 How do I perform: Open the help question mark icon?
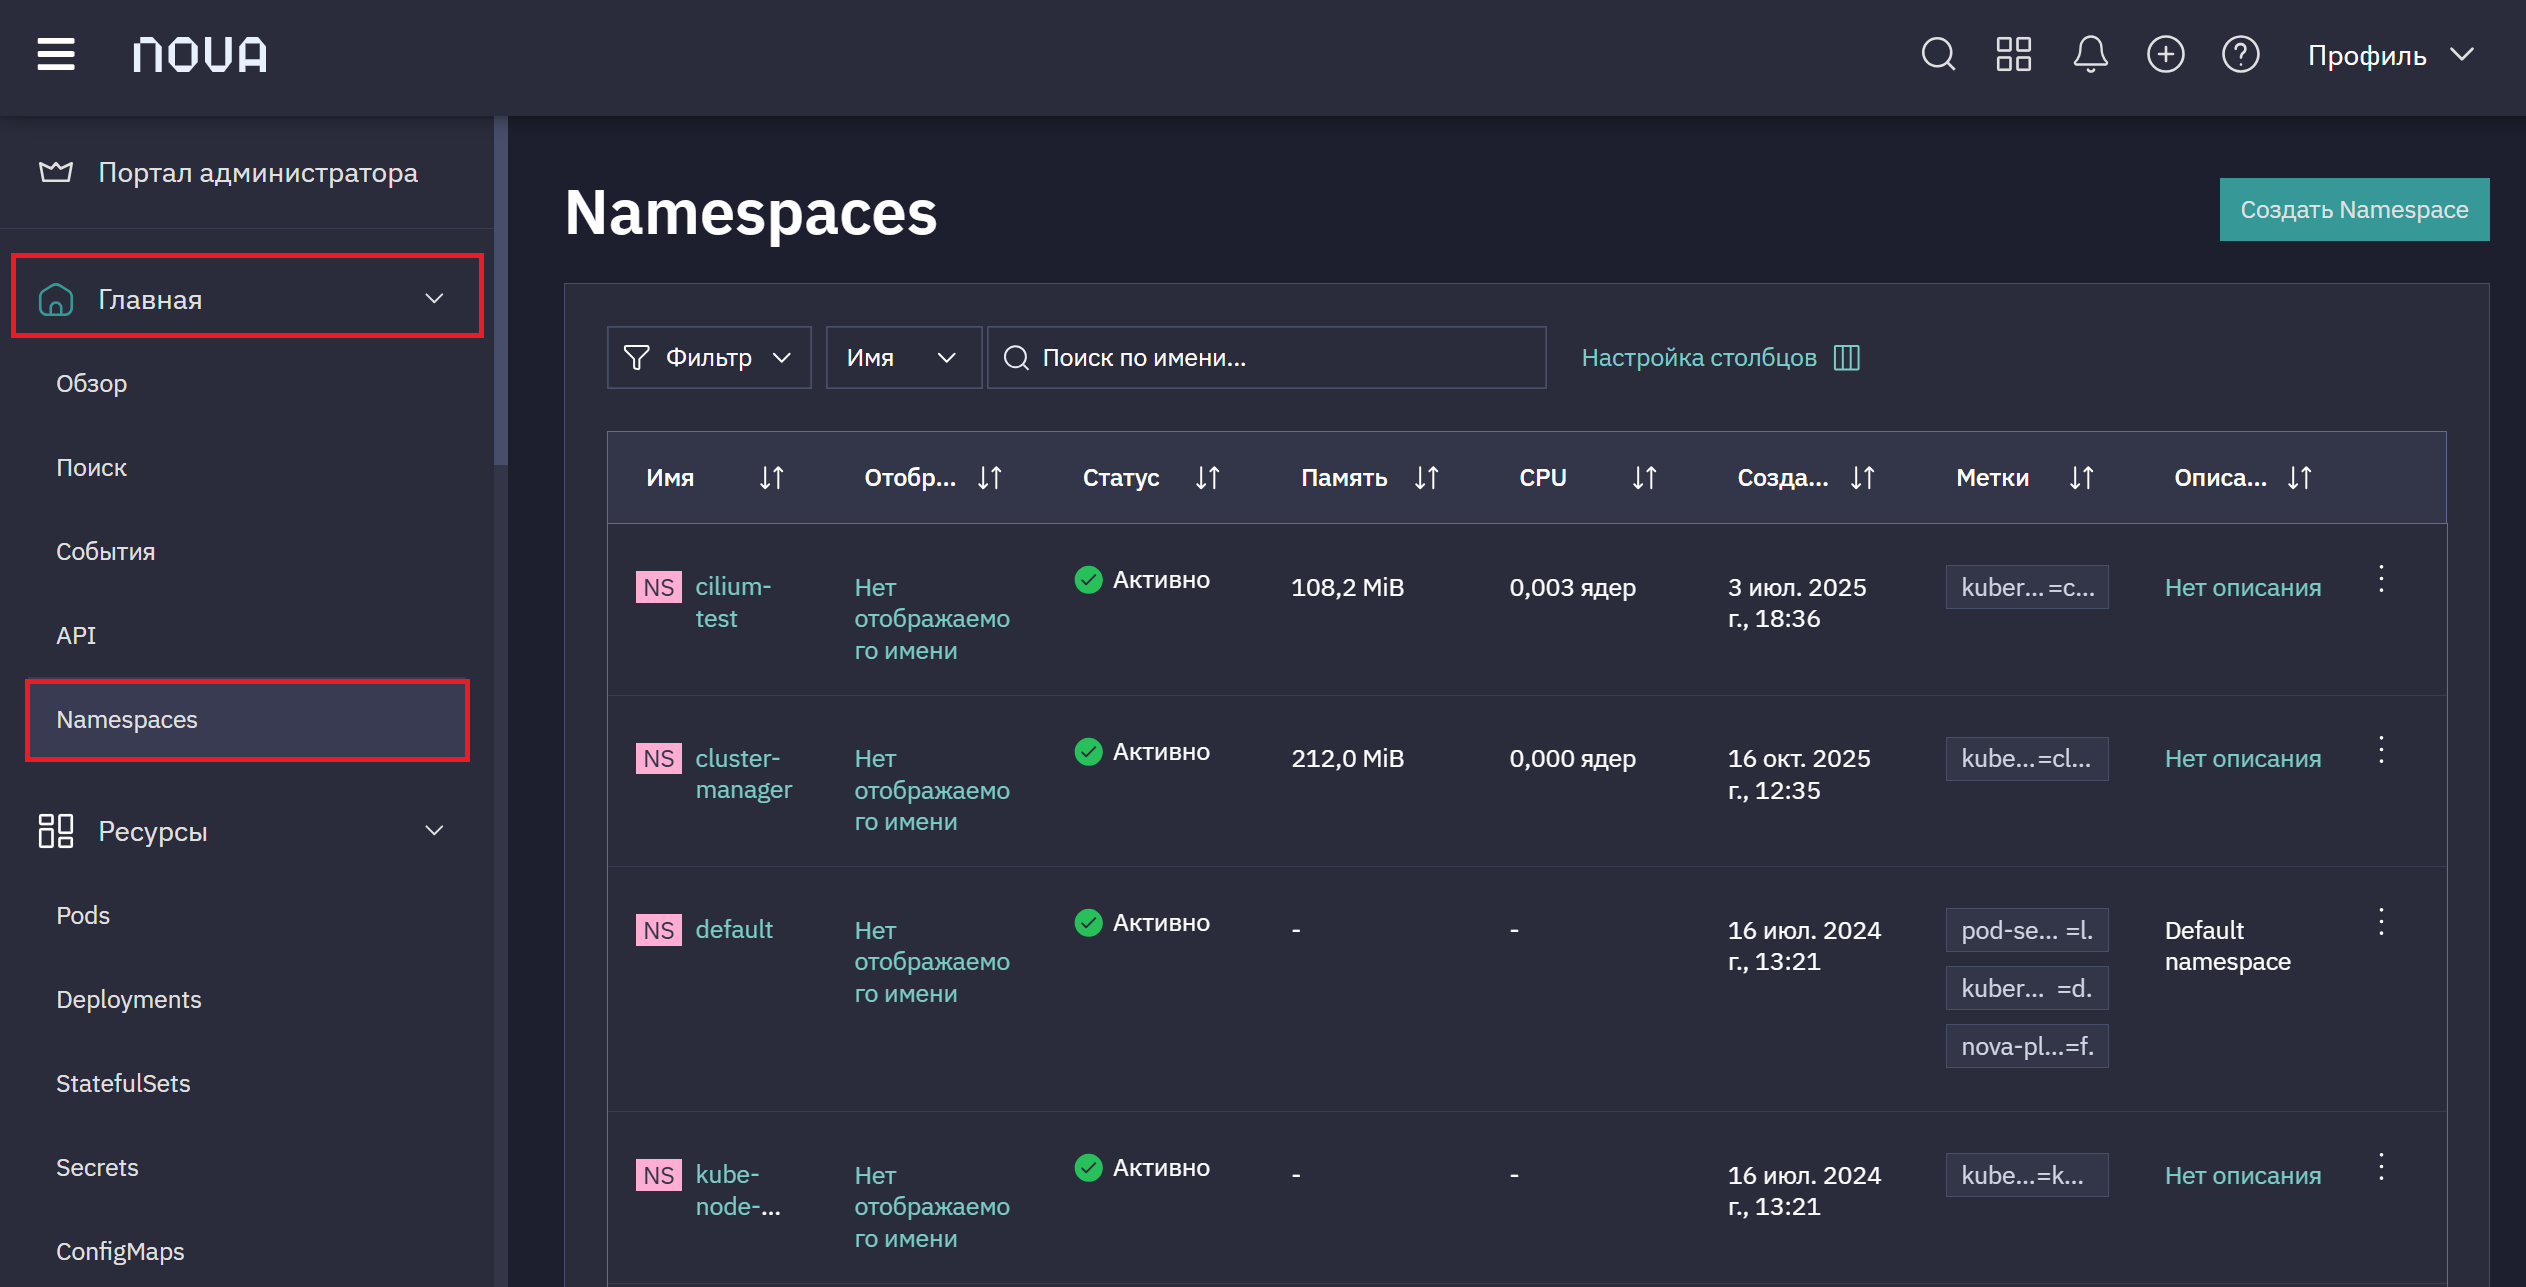tap(2241, 54)
